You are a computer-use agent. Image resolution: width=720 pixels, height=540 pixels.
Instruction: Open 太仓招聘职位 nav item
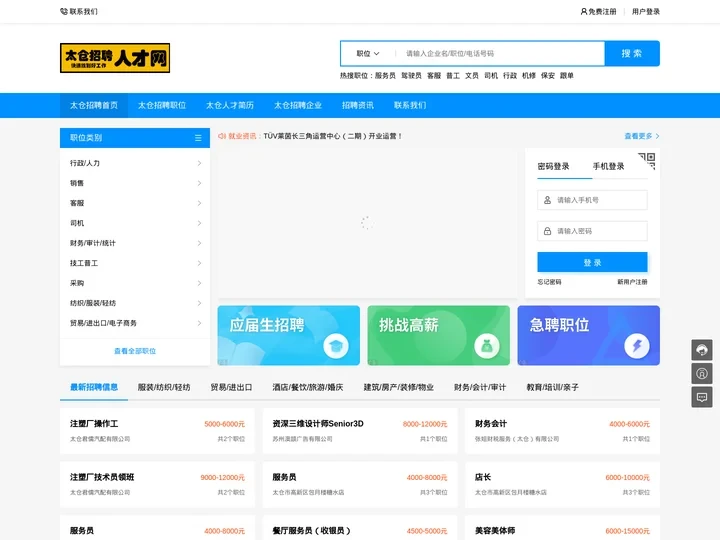pyautogui.click(x=162, y=105)
